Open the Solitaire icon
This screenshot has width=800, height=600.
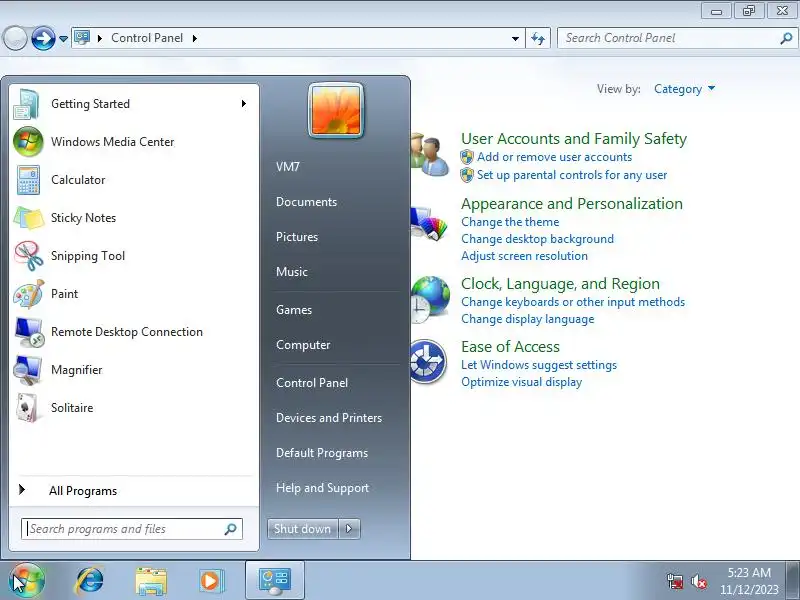[28, 408]
